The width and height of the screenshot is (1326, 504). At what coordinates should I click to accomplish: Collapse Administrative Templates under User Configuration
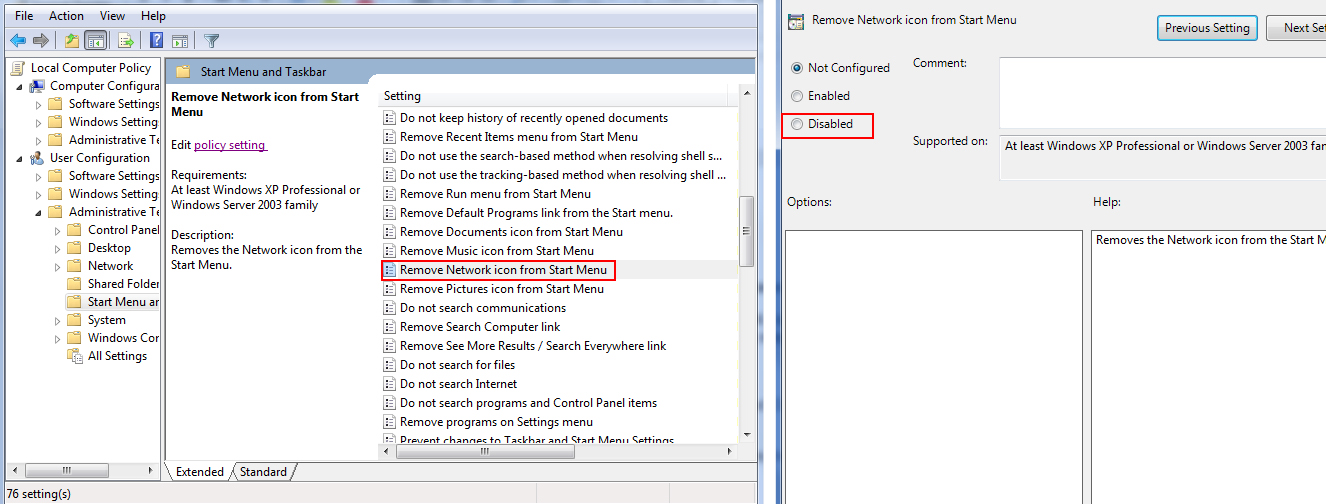click(x=39, y=212)
